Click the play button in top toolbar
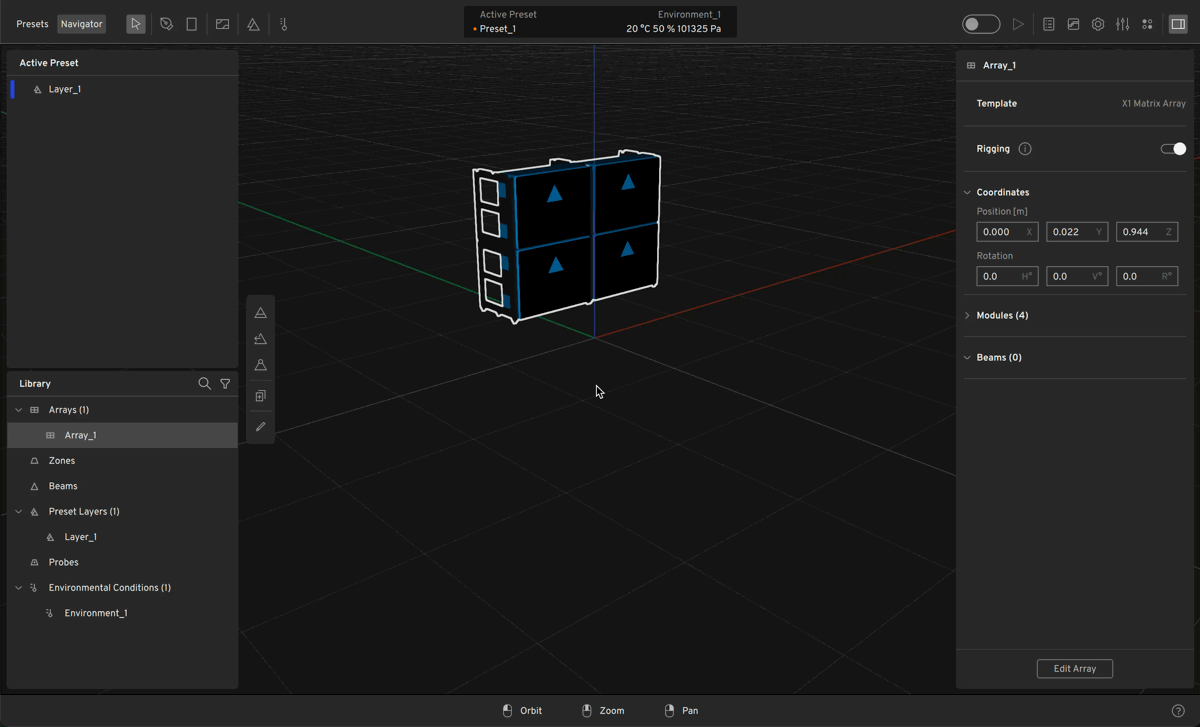This screenshot has width=1200, height=727. [1018, 24]
